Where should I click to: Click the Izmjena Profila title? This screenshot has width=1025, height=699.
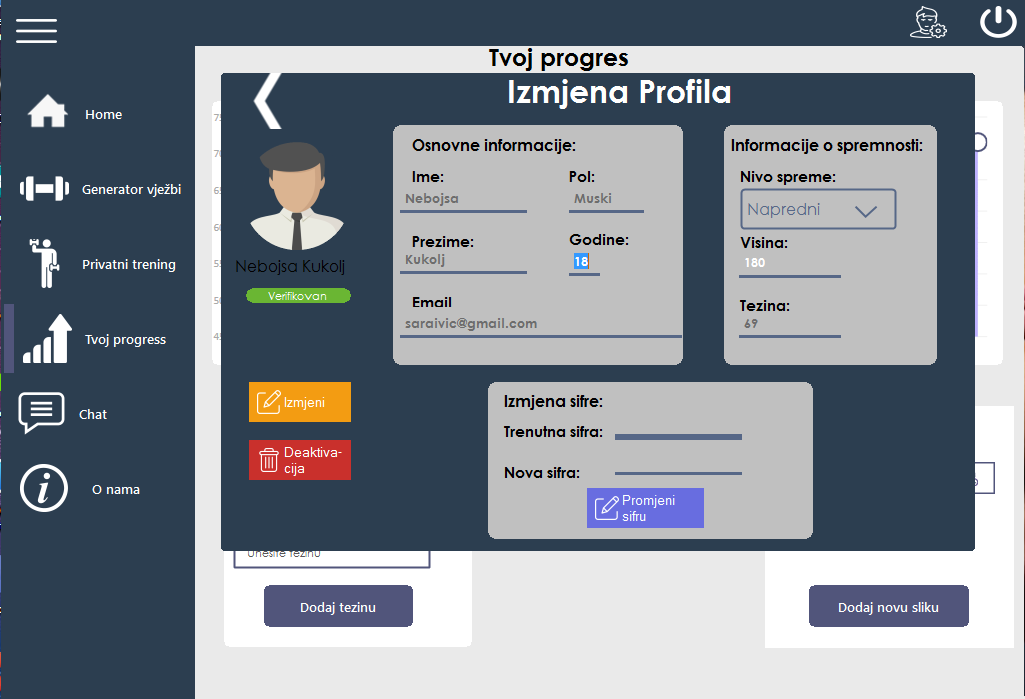click(619, 92)
